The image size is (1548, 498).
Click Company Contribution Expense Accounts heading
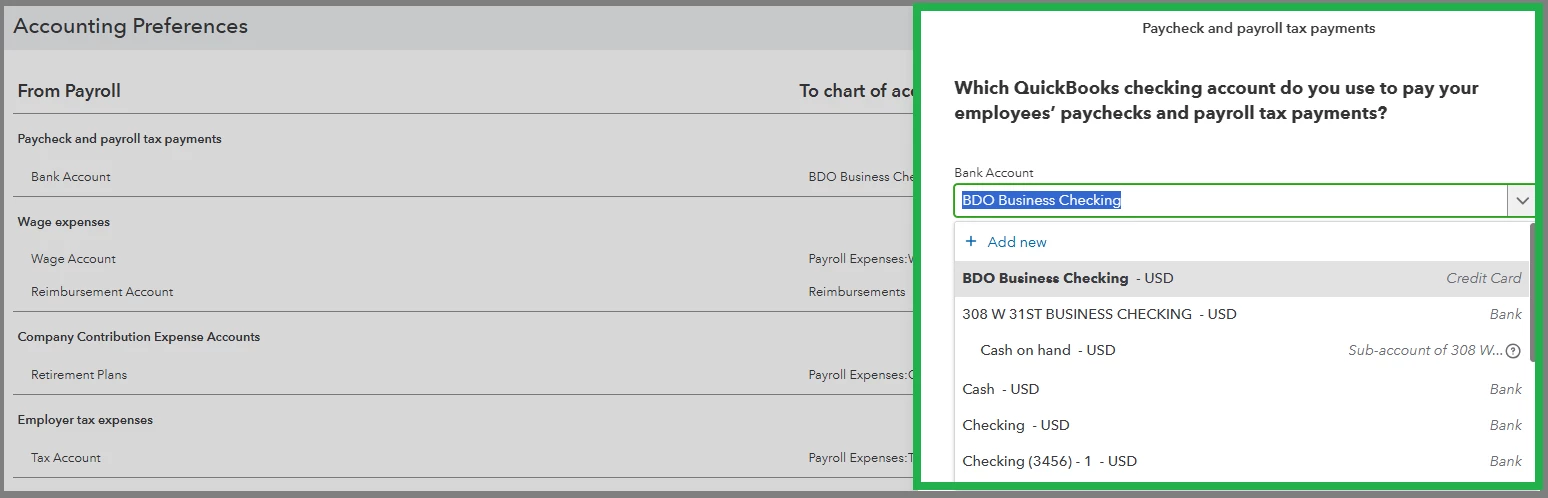coord(139,337)
